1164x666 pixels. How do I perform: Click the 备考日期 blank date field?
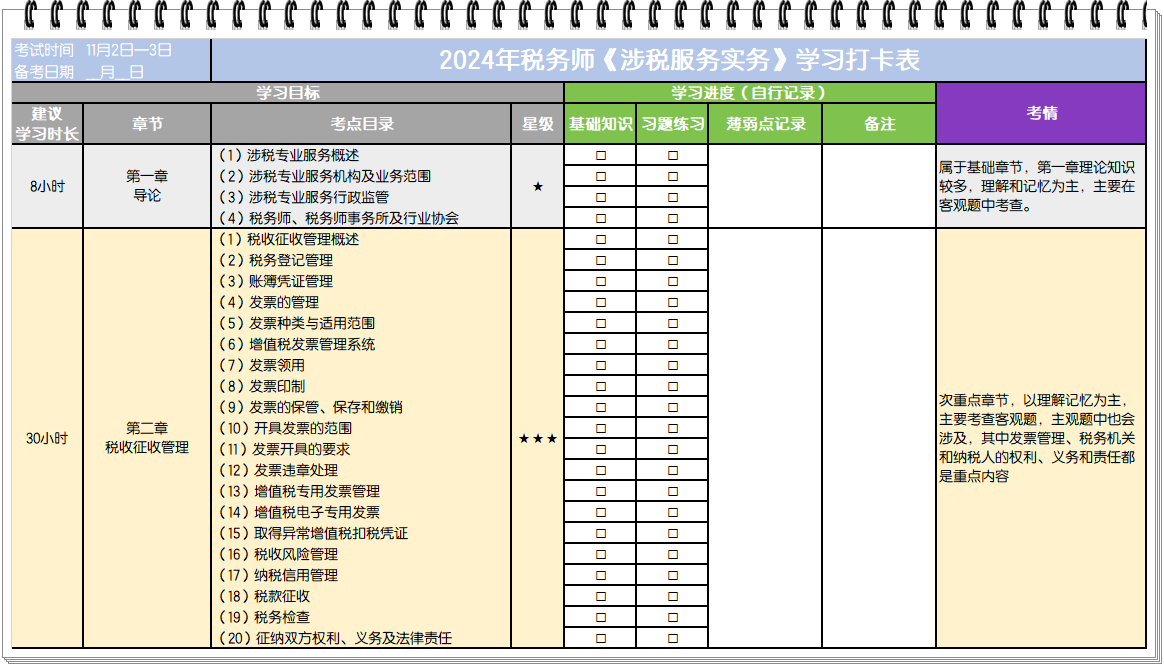click(115, 72)
